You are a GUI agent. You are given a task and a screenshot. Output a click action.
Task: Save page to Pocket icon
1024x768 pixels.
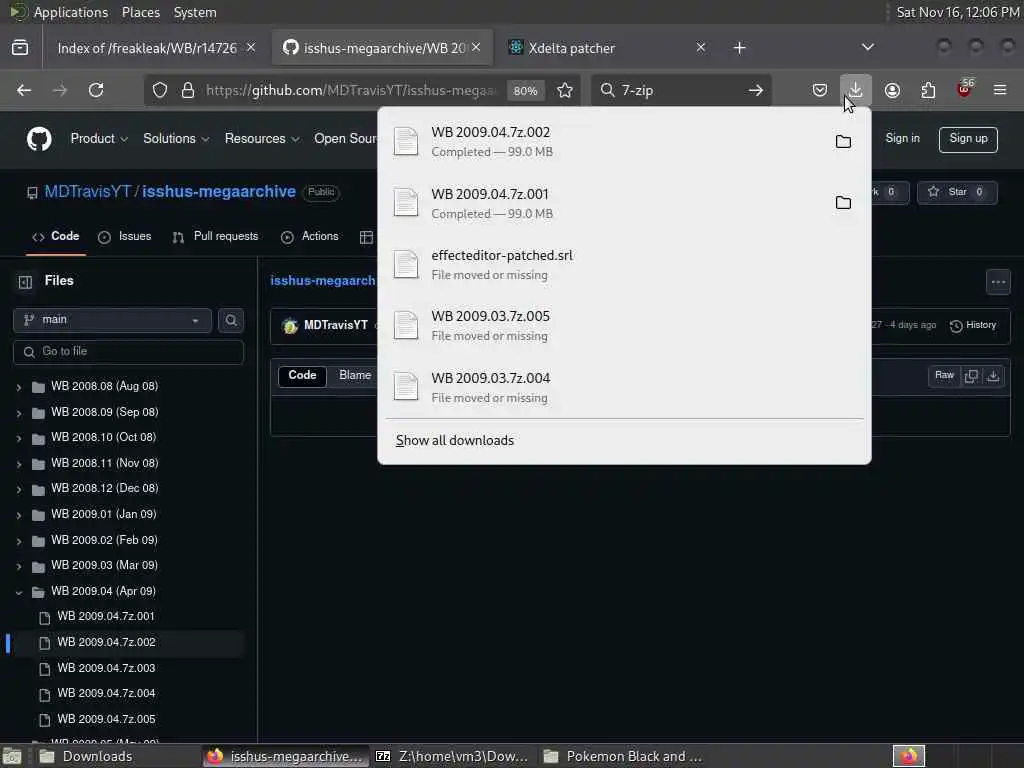(x=820, y=90)
